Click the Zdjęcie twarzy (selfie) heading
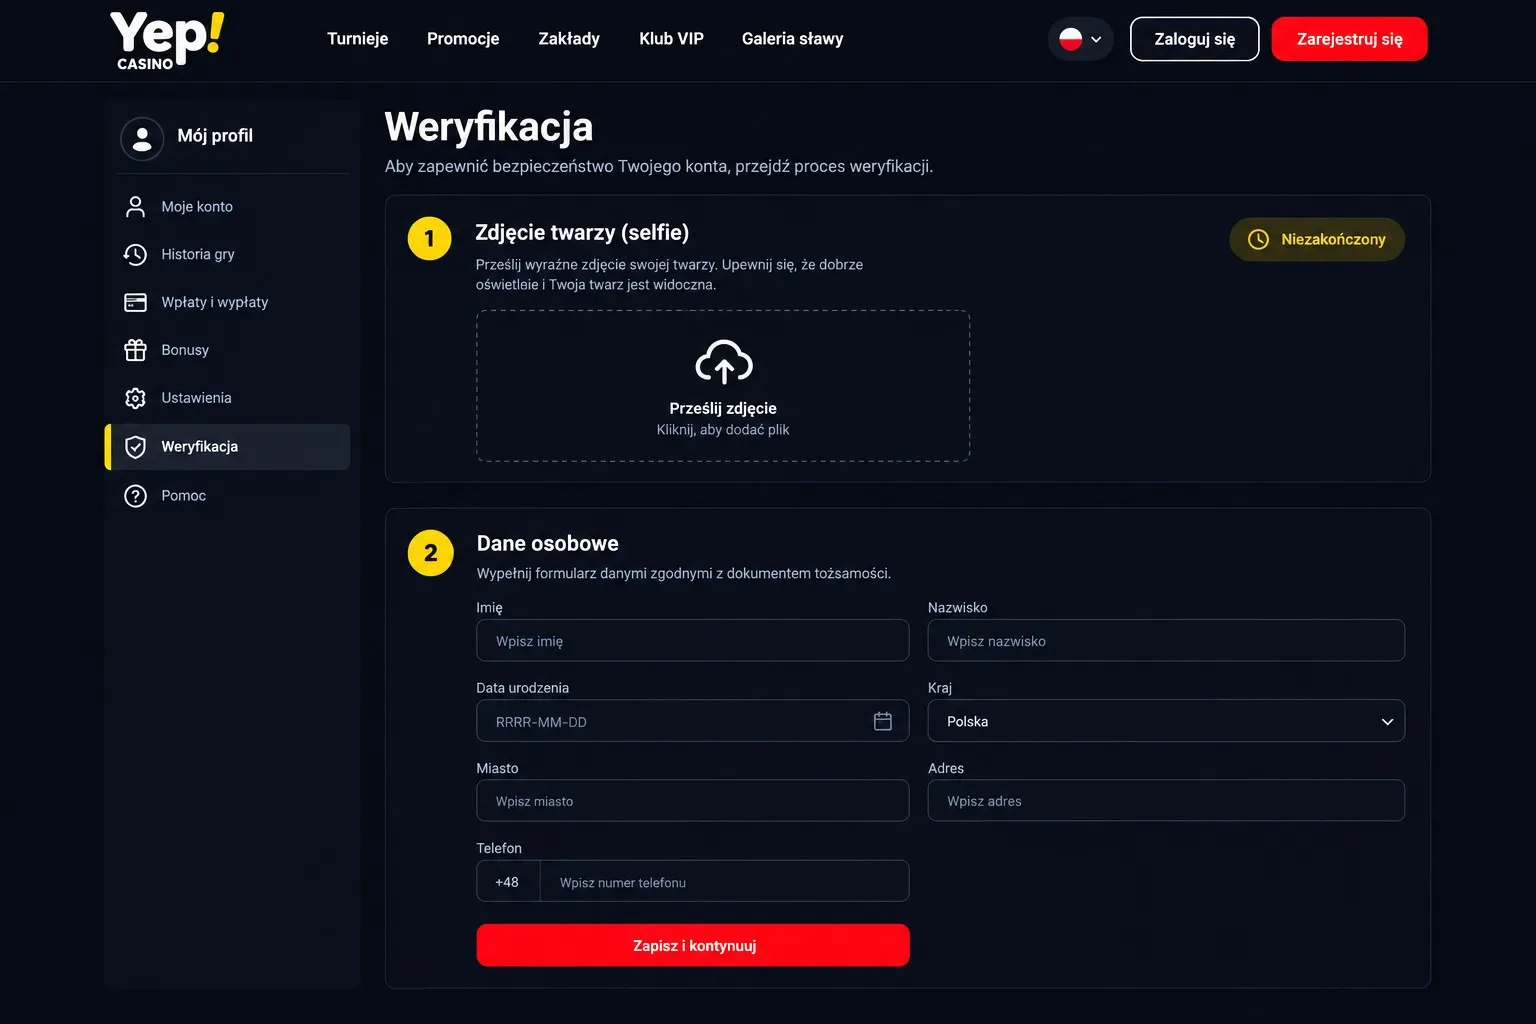 pos(582,233)
